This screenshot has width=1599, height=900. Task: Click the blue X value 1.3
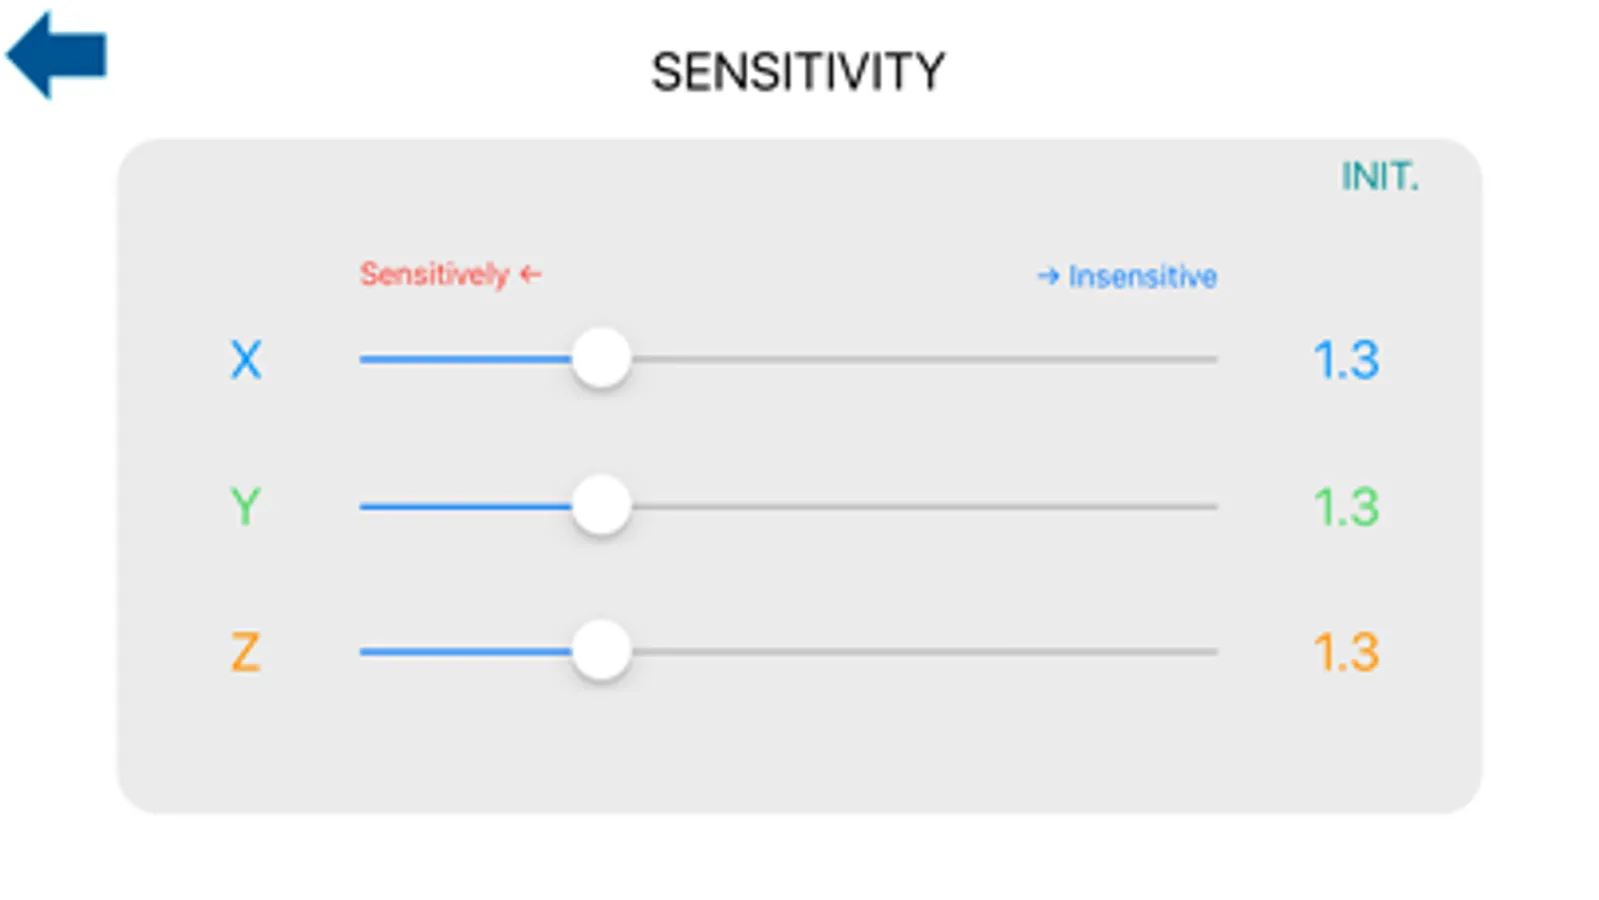tap(1346, 360)
